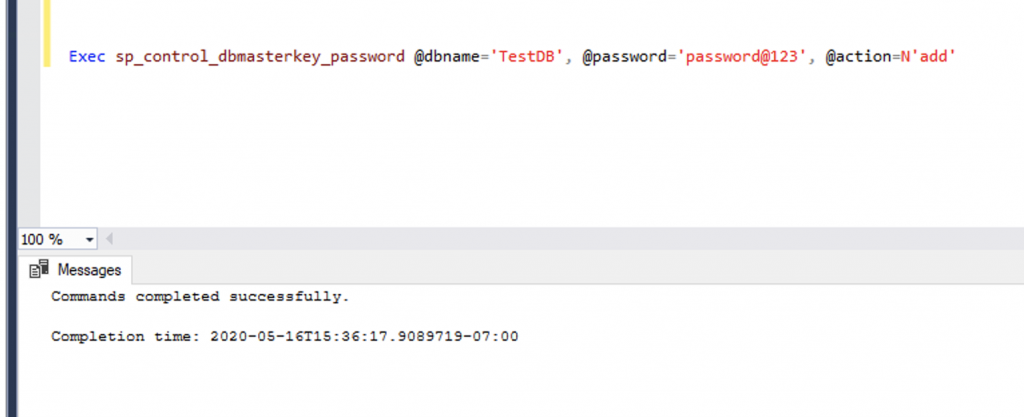This screenshot has height=417, width=1024.
Task: Switch to the Messages tab
Action: click(x=88, y=270)
